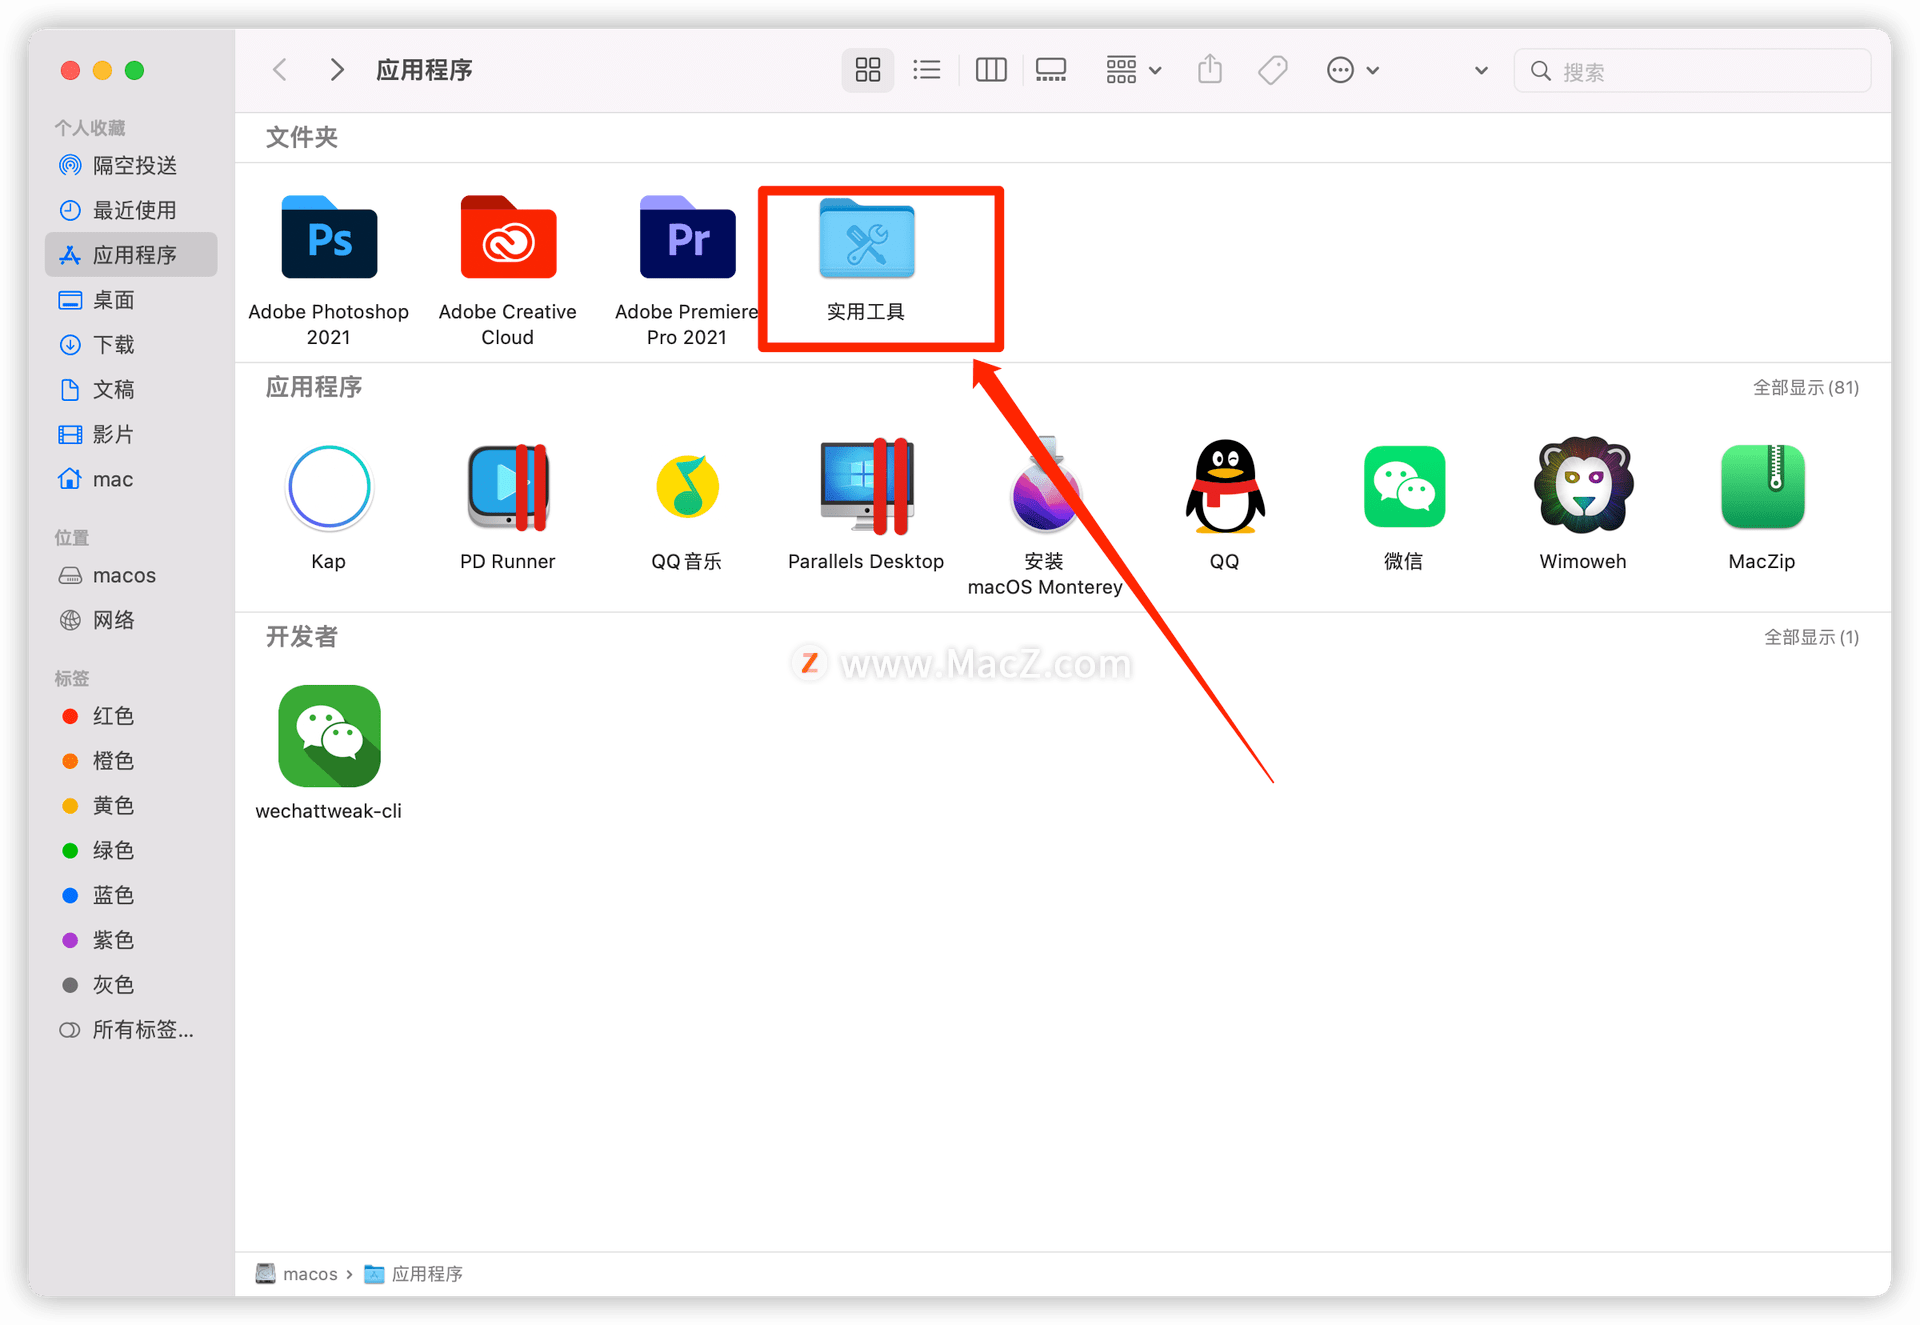Viewport: 1920px width, 1325px height.
Task: Open 最近使用 recents in sidebar
Action: [x=131, y=210]
